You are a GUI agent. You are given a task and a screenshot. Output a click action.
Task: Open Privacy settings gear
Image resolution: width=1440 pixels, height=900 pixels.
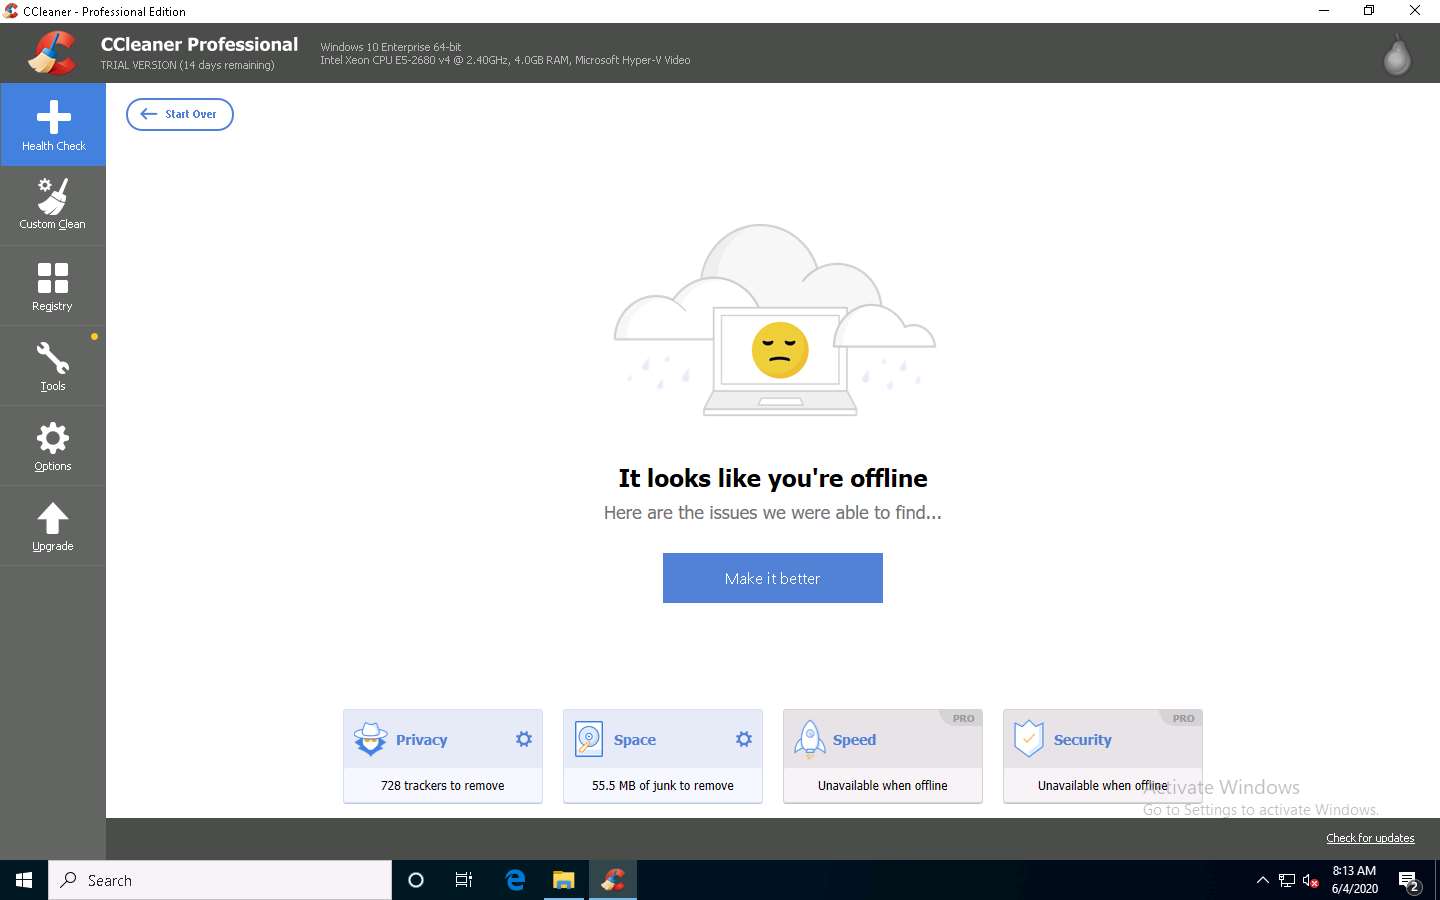coord(524,739)
